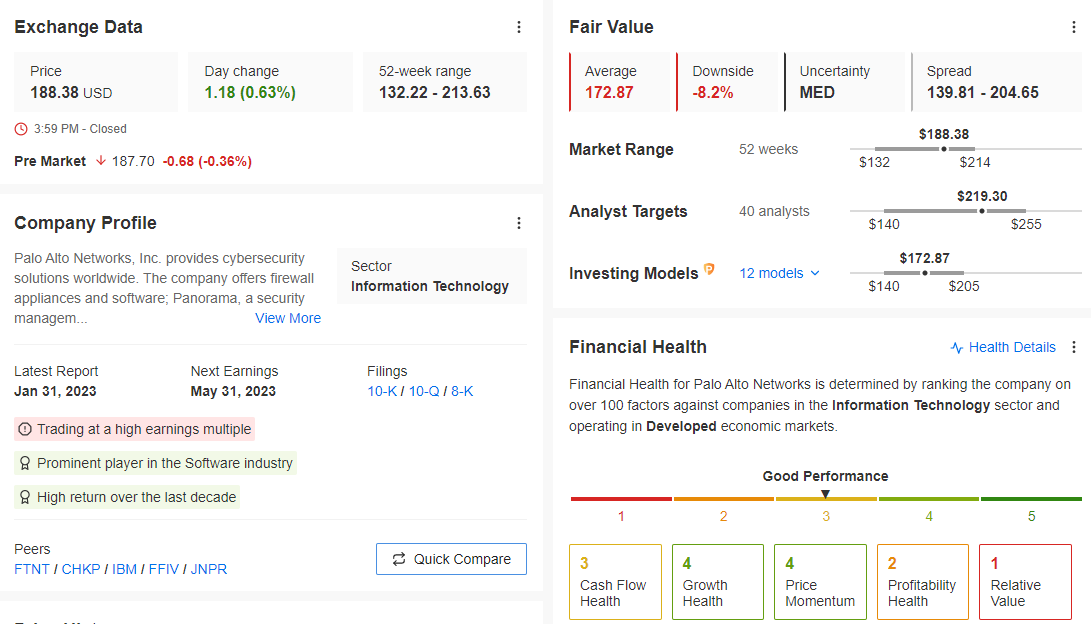Click the Next Earnings May 31, 2023 date
The height and width of the screenshot is (624, 1091).
coord(233,391)
